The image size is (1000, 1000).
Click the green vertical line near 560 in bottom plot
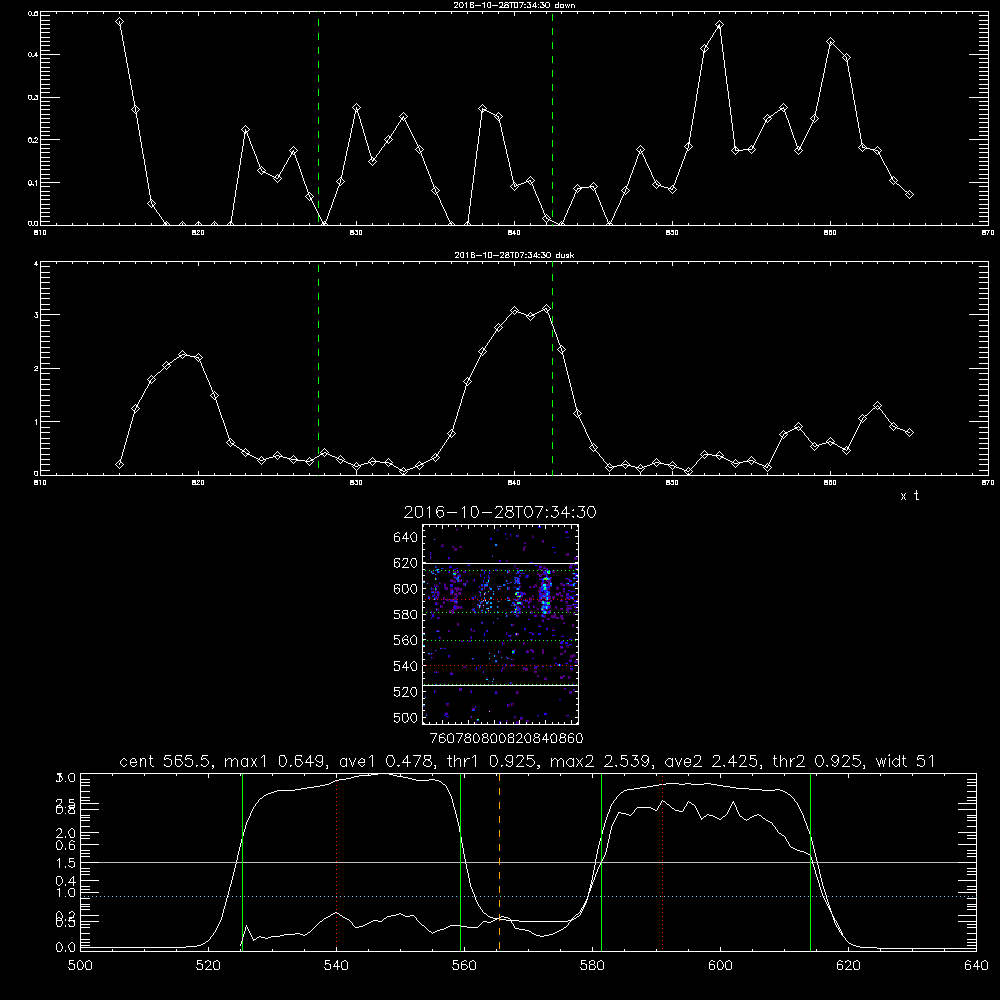[460, 861]
